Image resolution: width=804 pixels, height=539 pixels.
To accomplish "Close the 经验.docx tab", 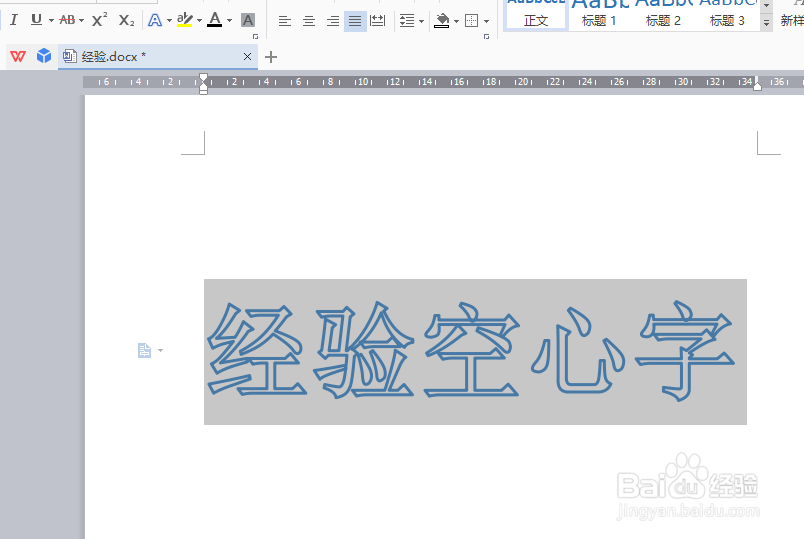I will tap(247, 56).
